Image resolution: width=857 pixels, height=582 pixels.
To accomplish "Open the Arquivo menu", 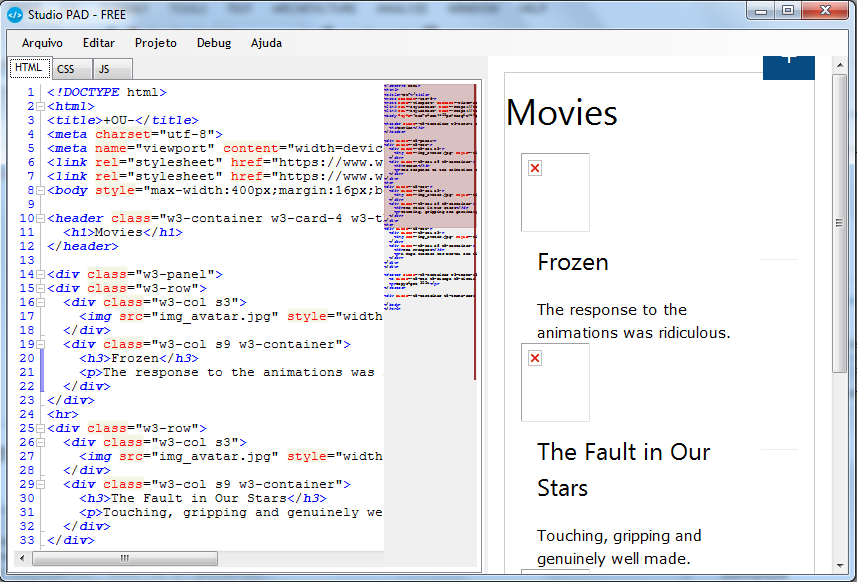I will tap(42, 43).
